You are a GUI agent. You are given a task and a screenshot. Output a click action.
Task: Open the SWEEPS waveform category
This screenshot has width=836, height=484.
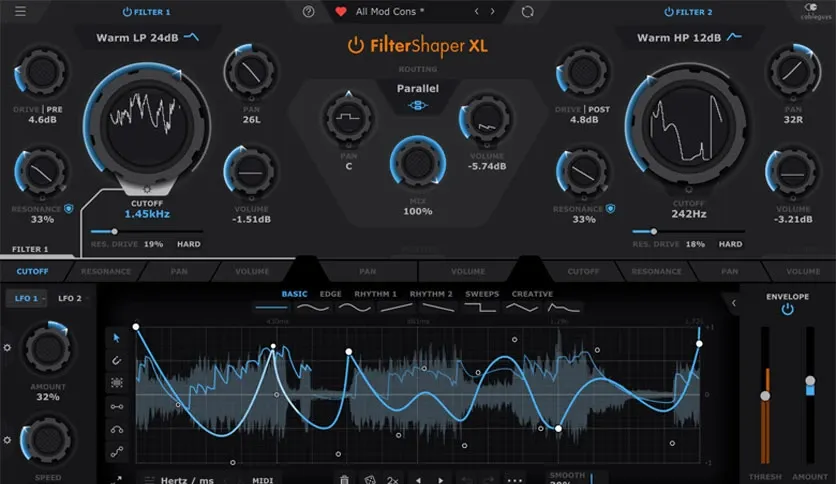click(482, 294)
